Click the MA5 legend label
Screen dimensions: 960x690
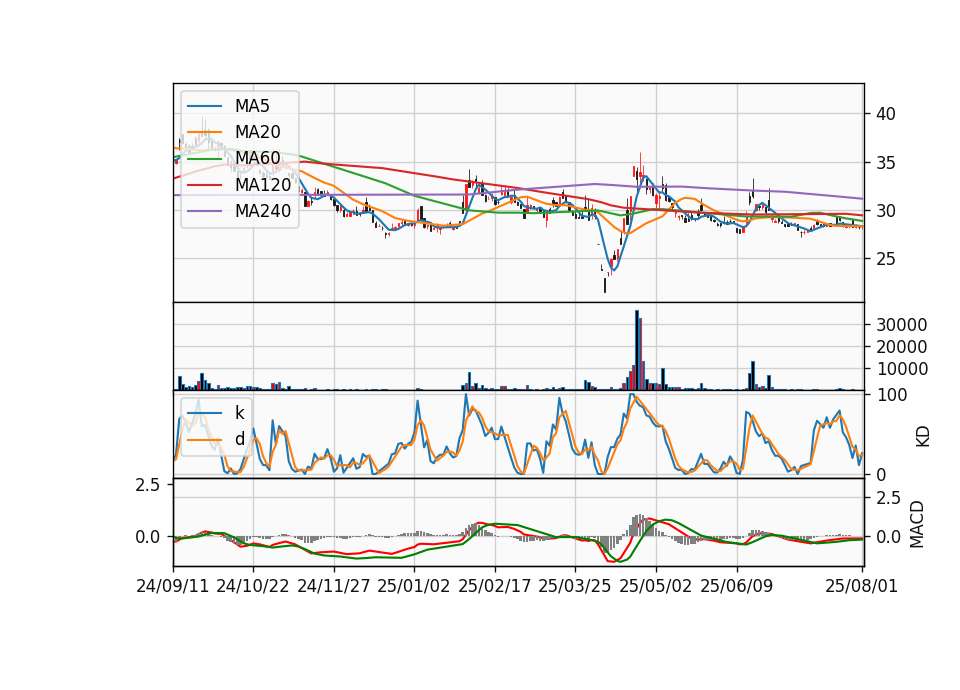[252, 106]
